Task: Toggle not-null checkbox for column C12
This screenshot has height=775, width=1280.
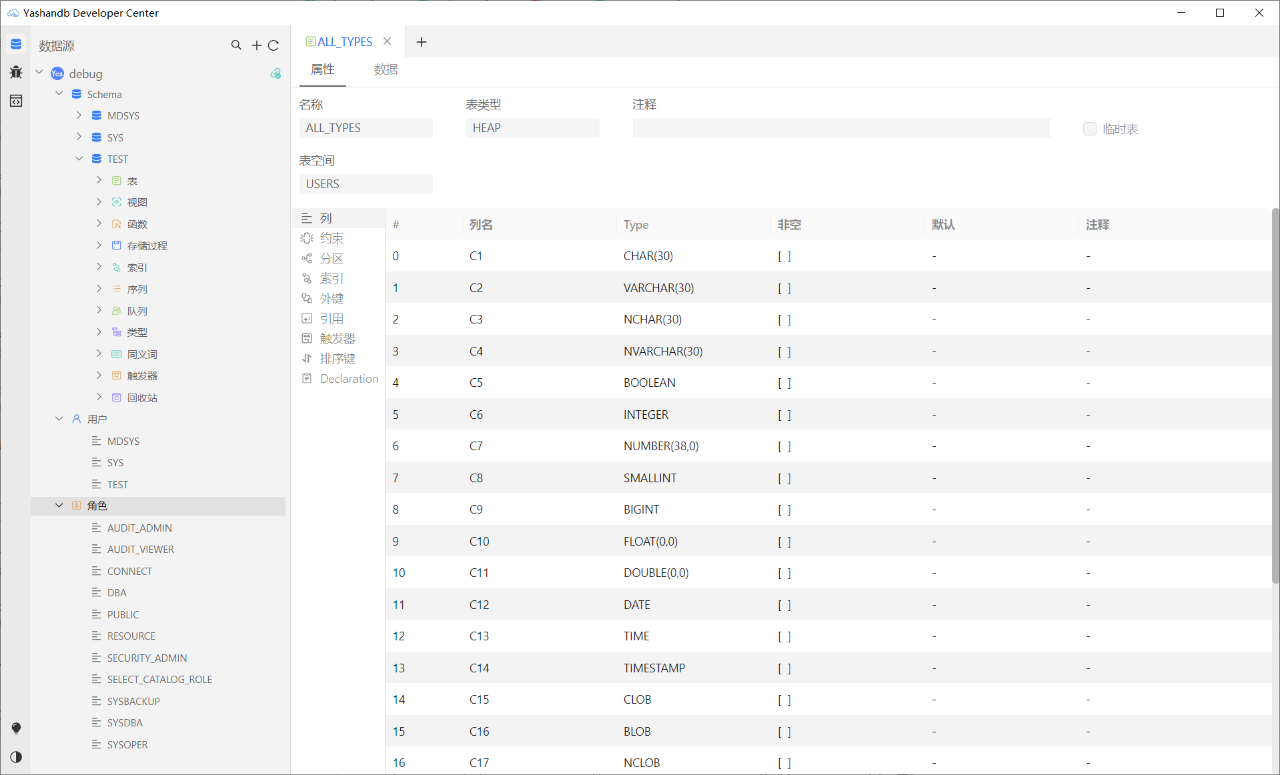Action: click(x=784, y=605)
